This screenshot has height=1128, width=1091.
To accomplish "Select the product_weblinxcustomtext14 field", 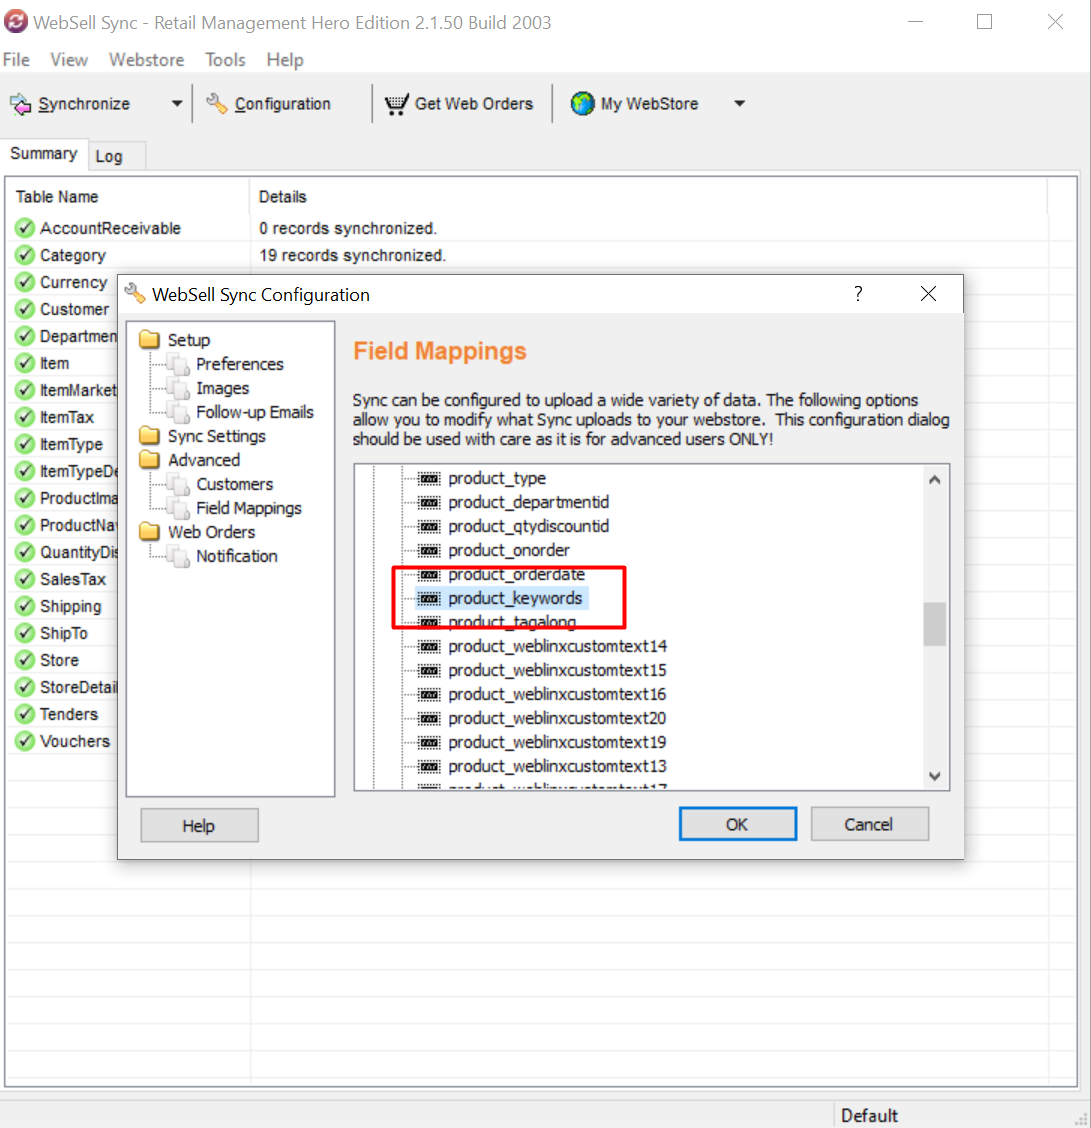I will [557, 647].
